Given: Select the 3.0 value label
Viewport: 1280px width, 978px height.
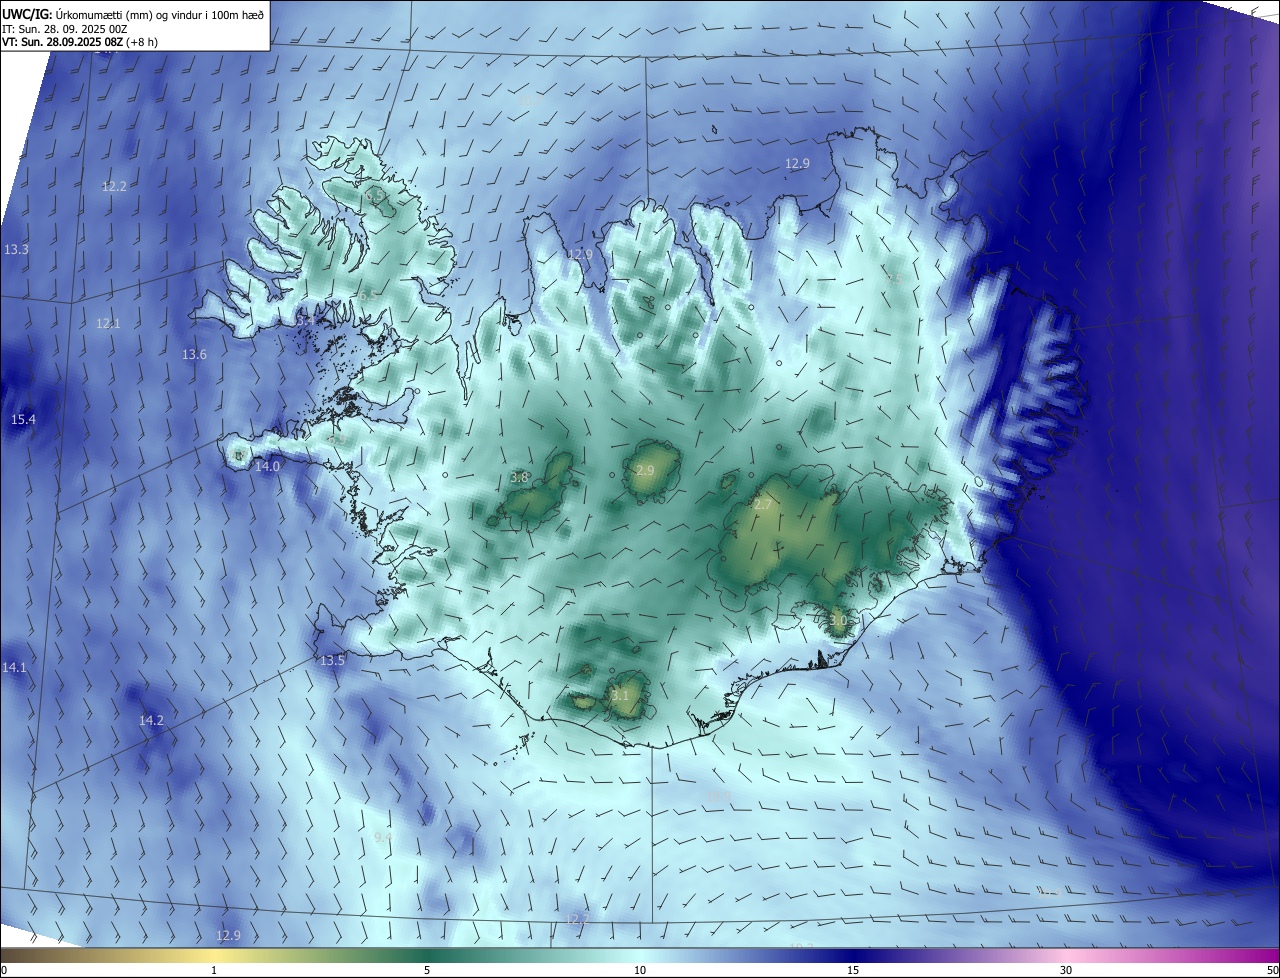Looking at the screenshot, I should pos(838,620).
